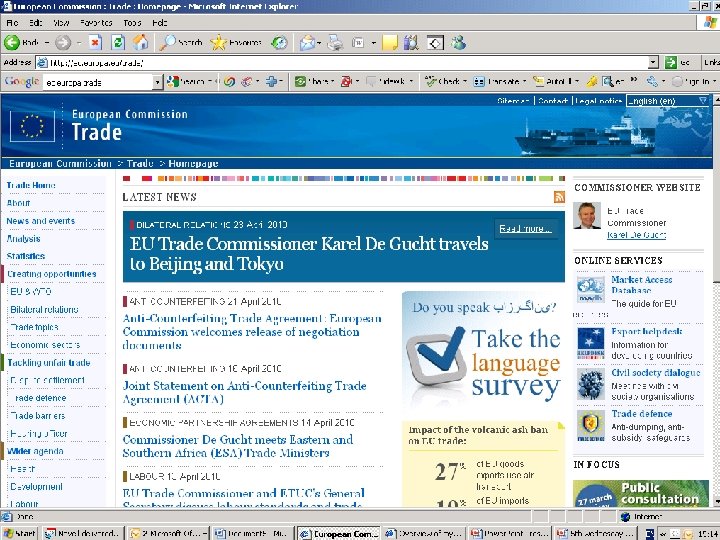Open the Tools menu
The height and width of the screenshot is (540, 720).
click(132, 22)
